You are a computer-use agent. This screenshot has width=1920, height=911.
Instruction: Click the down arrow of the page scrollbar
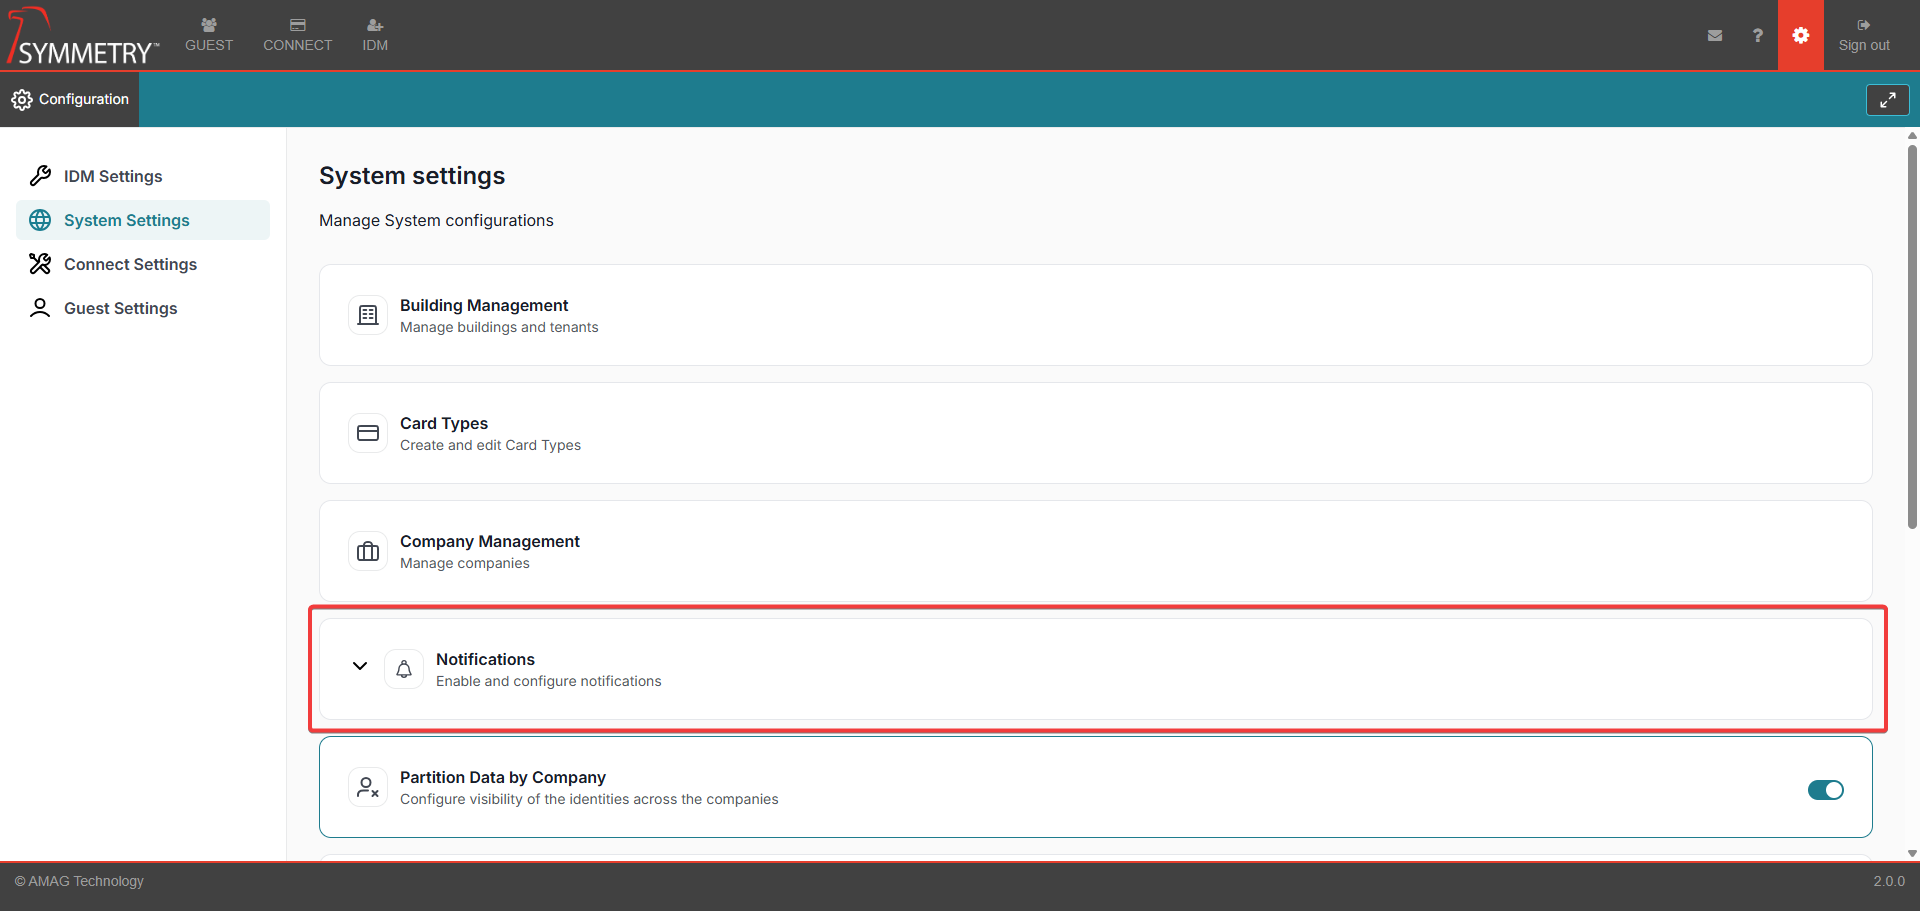point(1912,853)
